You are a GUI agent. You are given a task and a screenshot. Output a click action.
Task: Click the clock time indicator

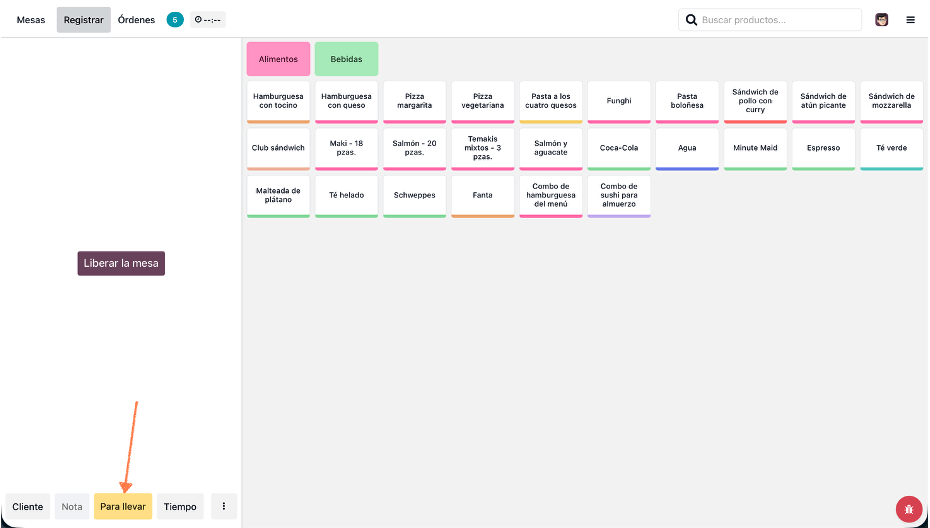pyautogui.click(x=208, y=20)
